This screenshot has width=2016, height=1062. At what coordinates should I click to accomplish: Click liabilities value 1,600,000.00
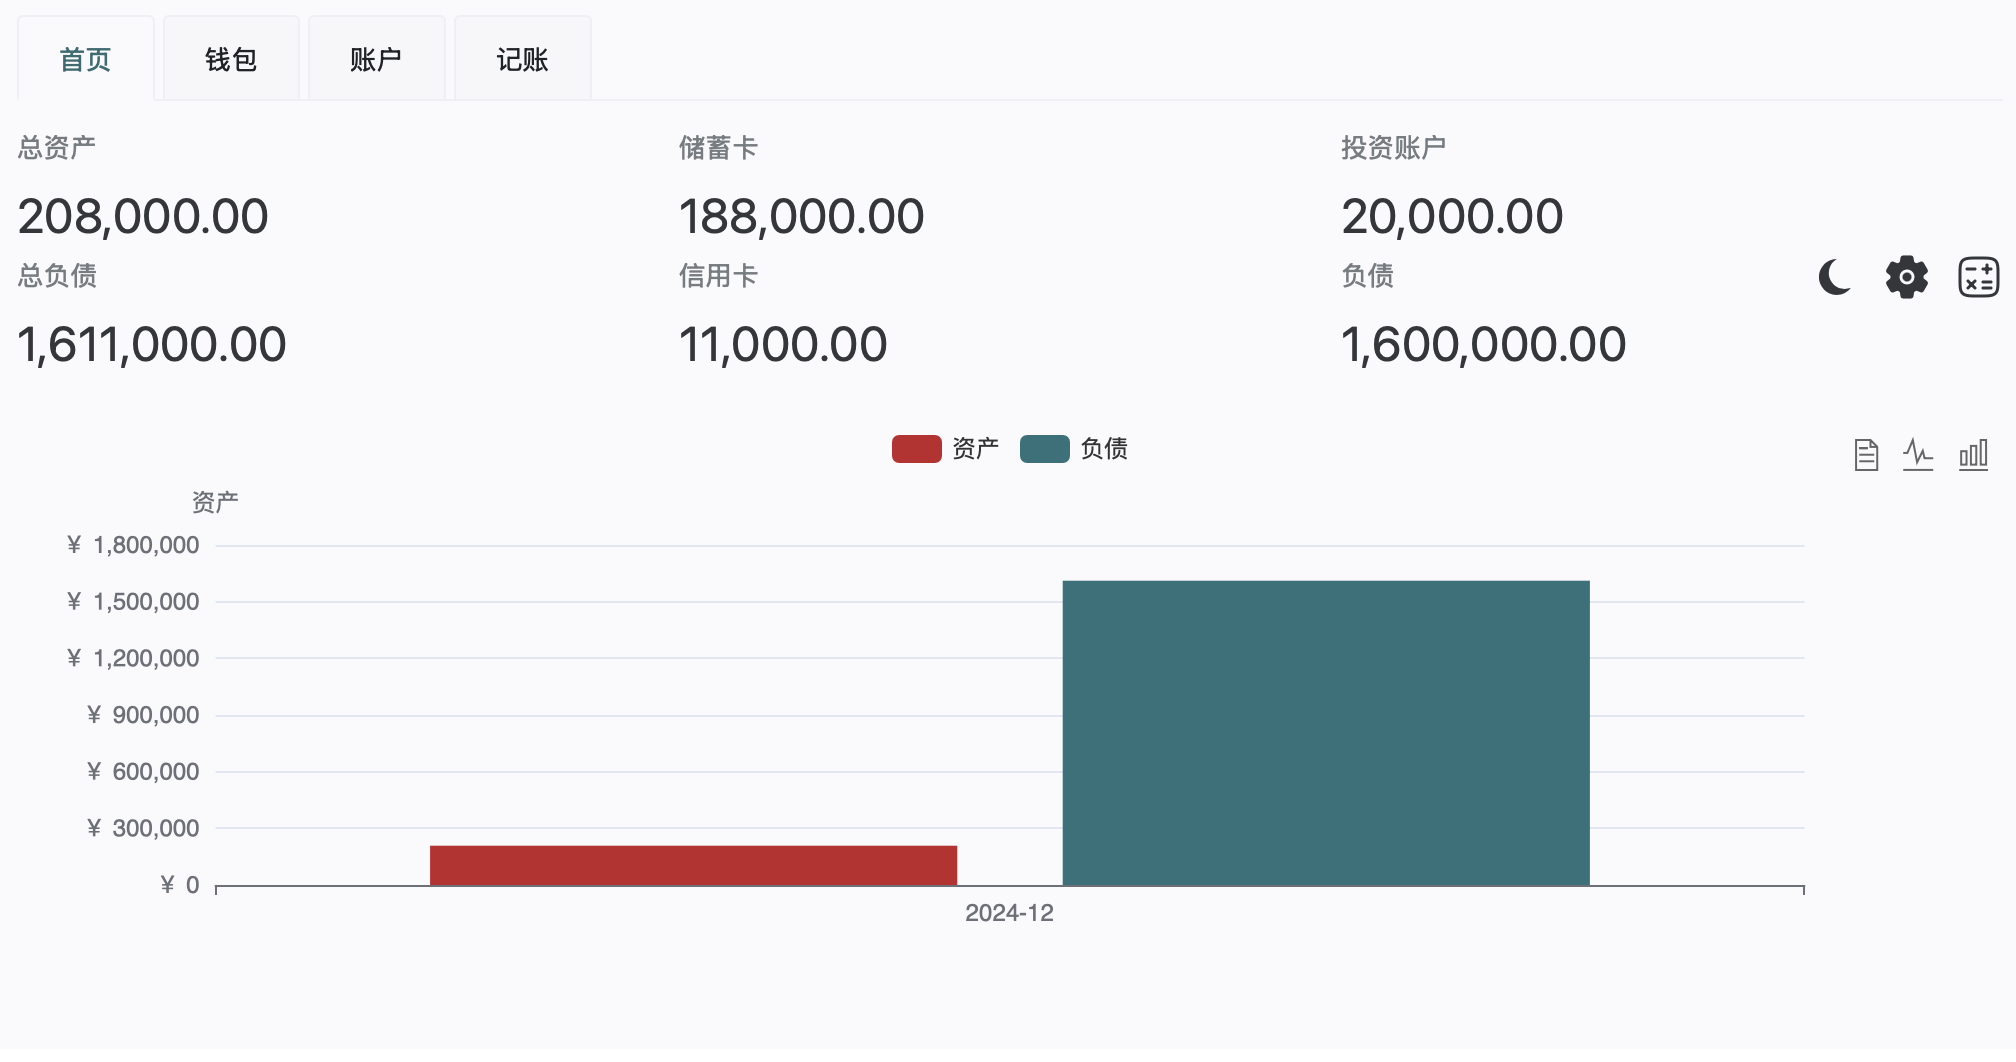pyautogui.click(x=1483, y=345)
